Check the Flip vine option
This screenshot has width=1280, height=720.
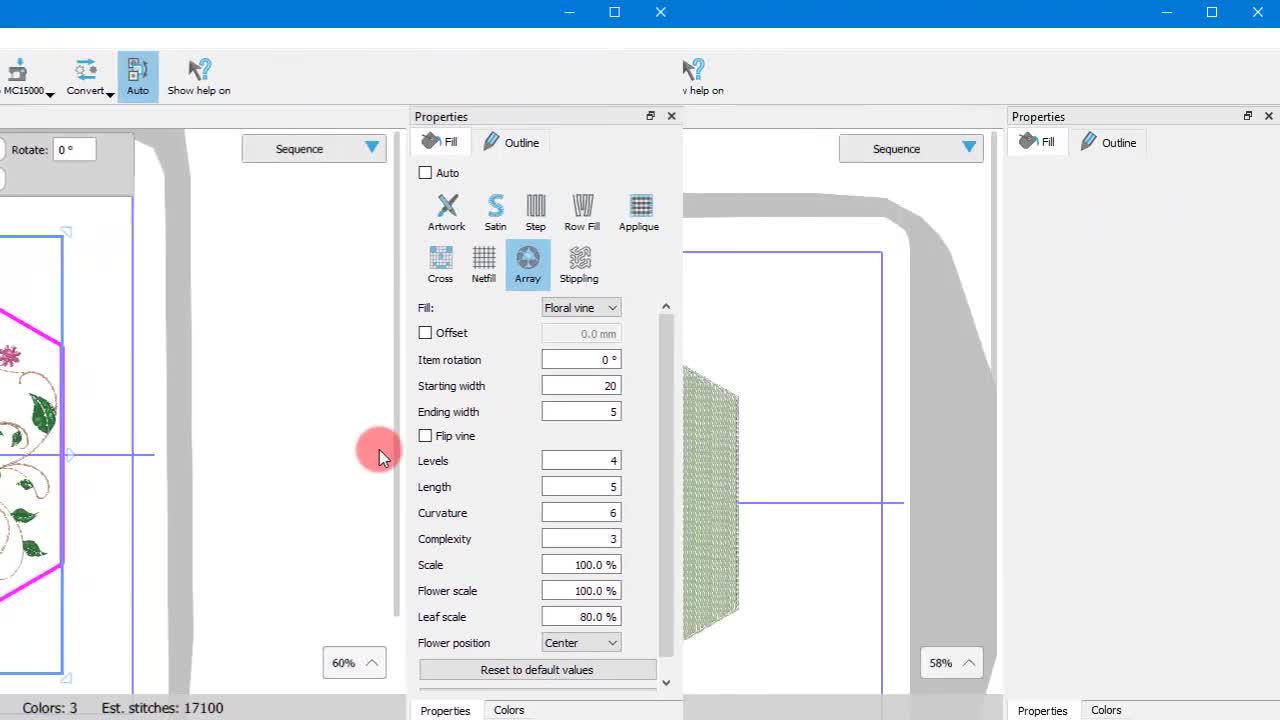426,436
